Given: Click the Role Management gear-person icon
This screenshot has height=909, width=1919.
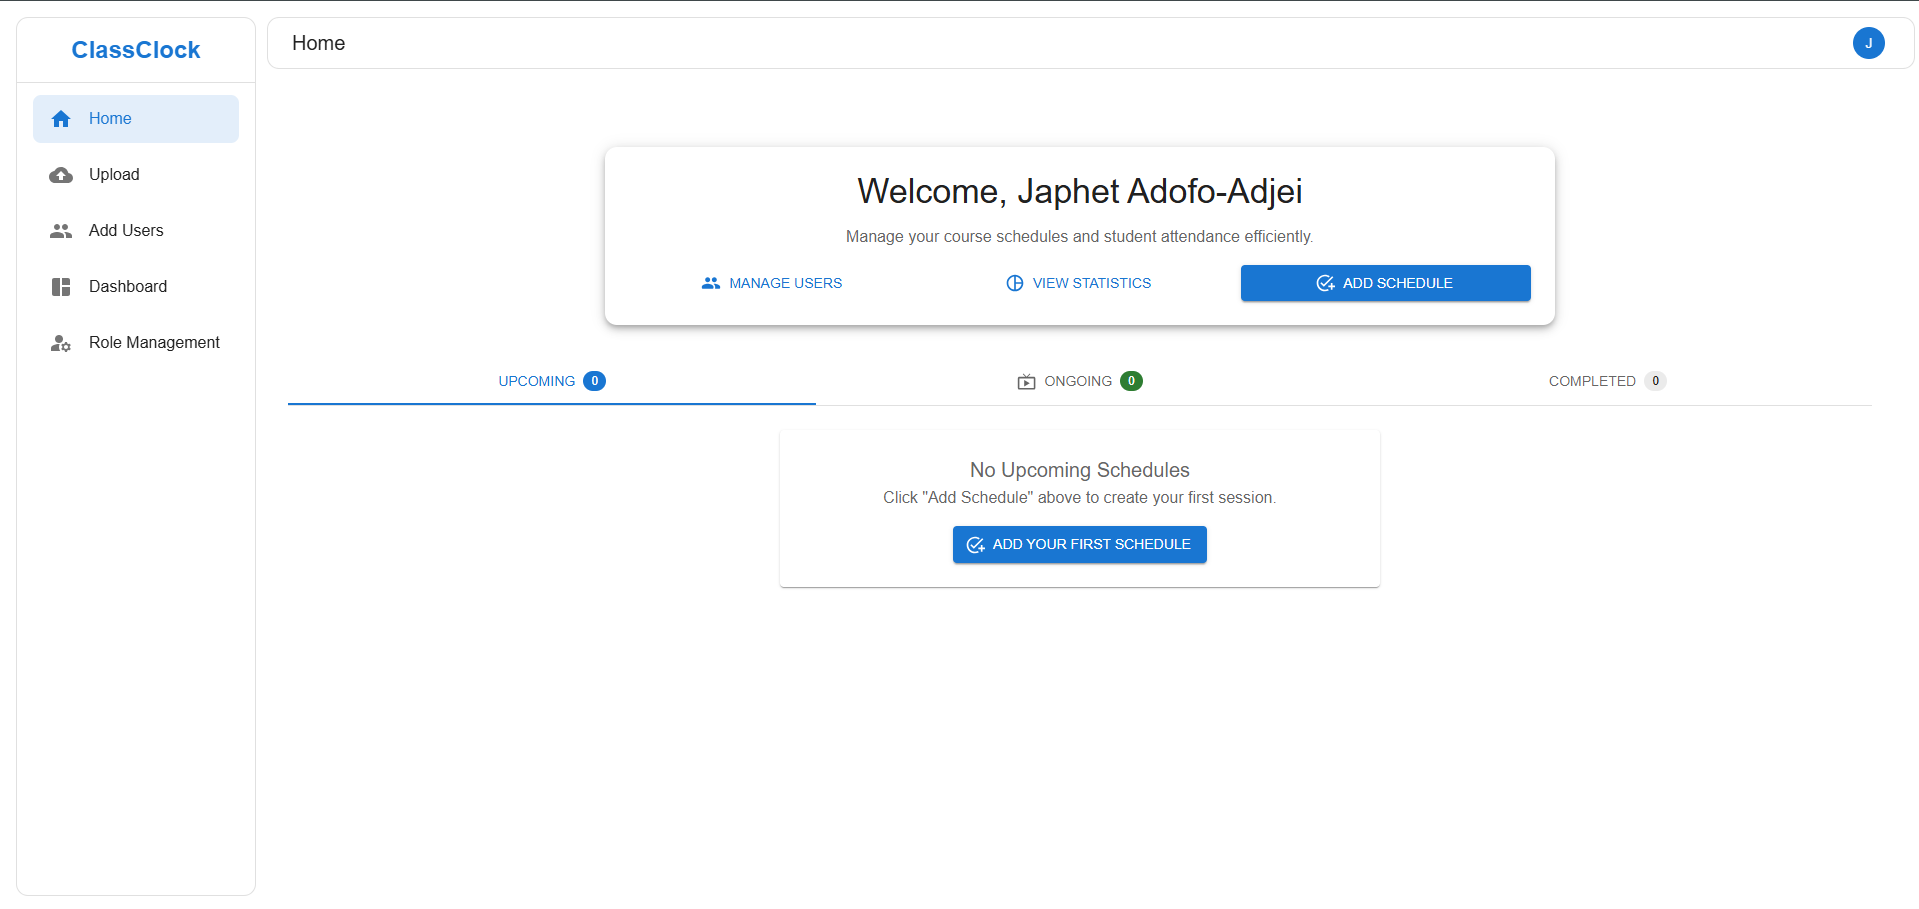Looking at the screenshot, I should point(61,343).
